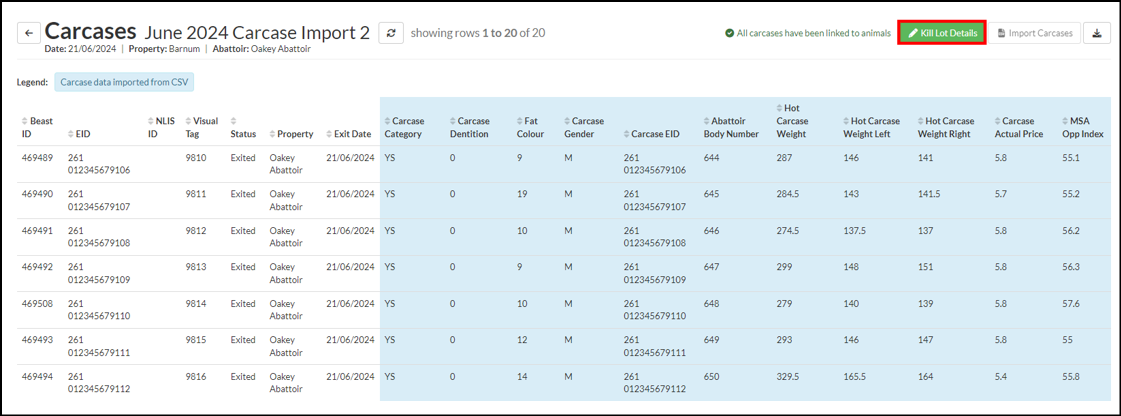Click Hot Carcase Weight Right 151
This screenshot has width=1121, height=416.
coord(925,267)
